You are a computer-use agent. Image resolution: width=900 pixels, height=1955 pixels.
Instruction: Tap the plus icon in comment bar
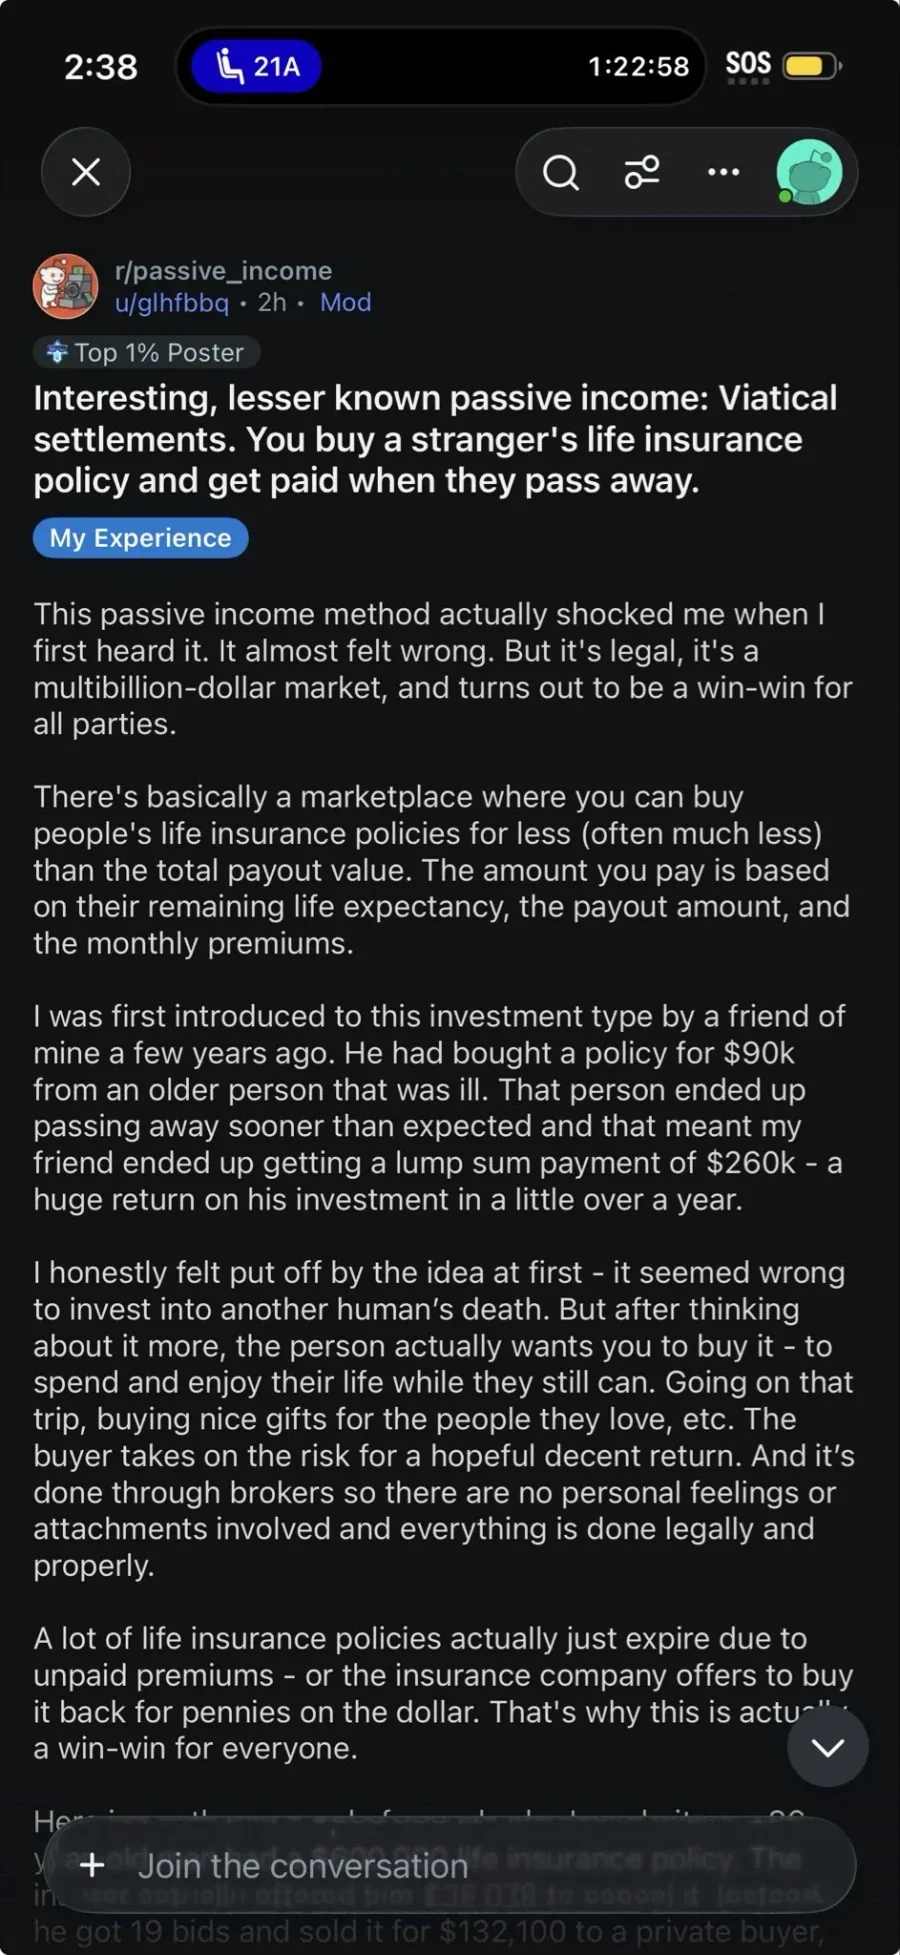point(92,1865)
